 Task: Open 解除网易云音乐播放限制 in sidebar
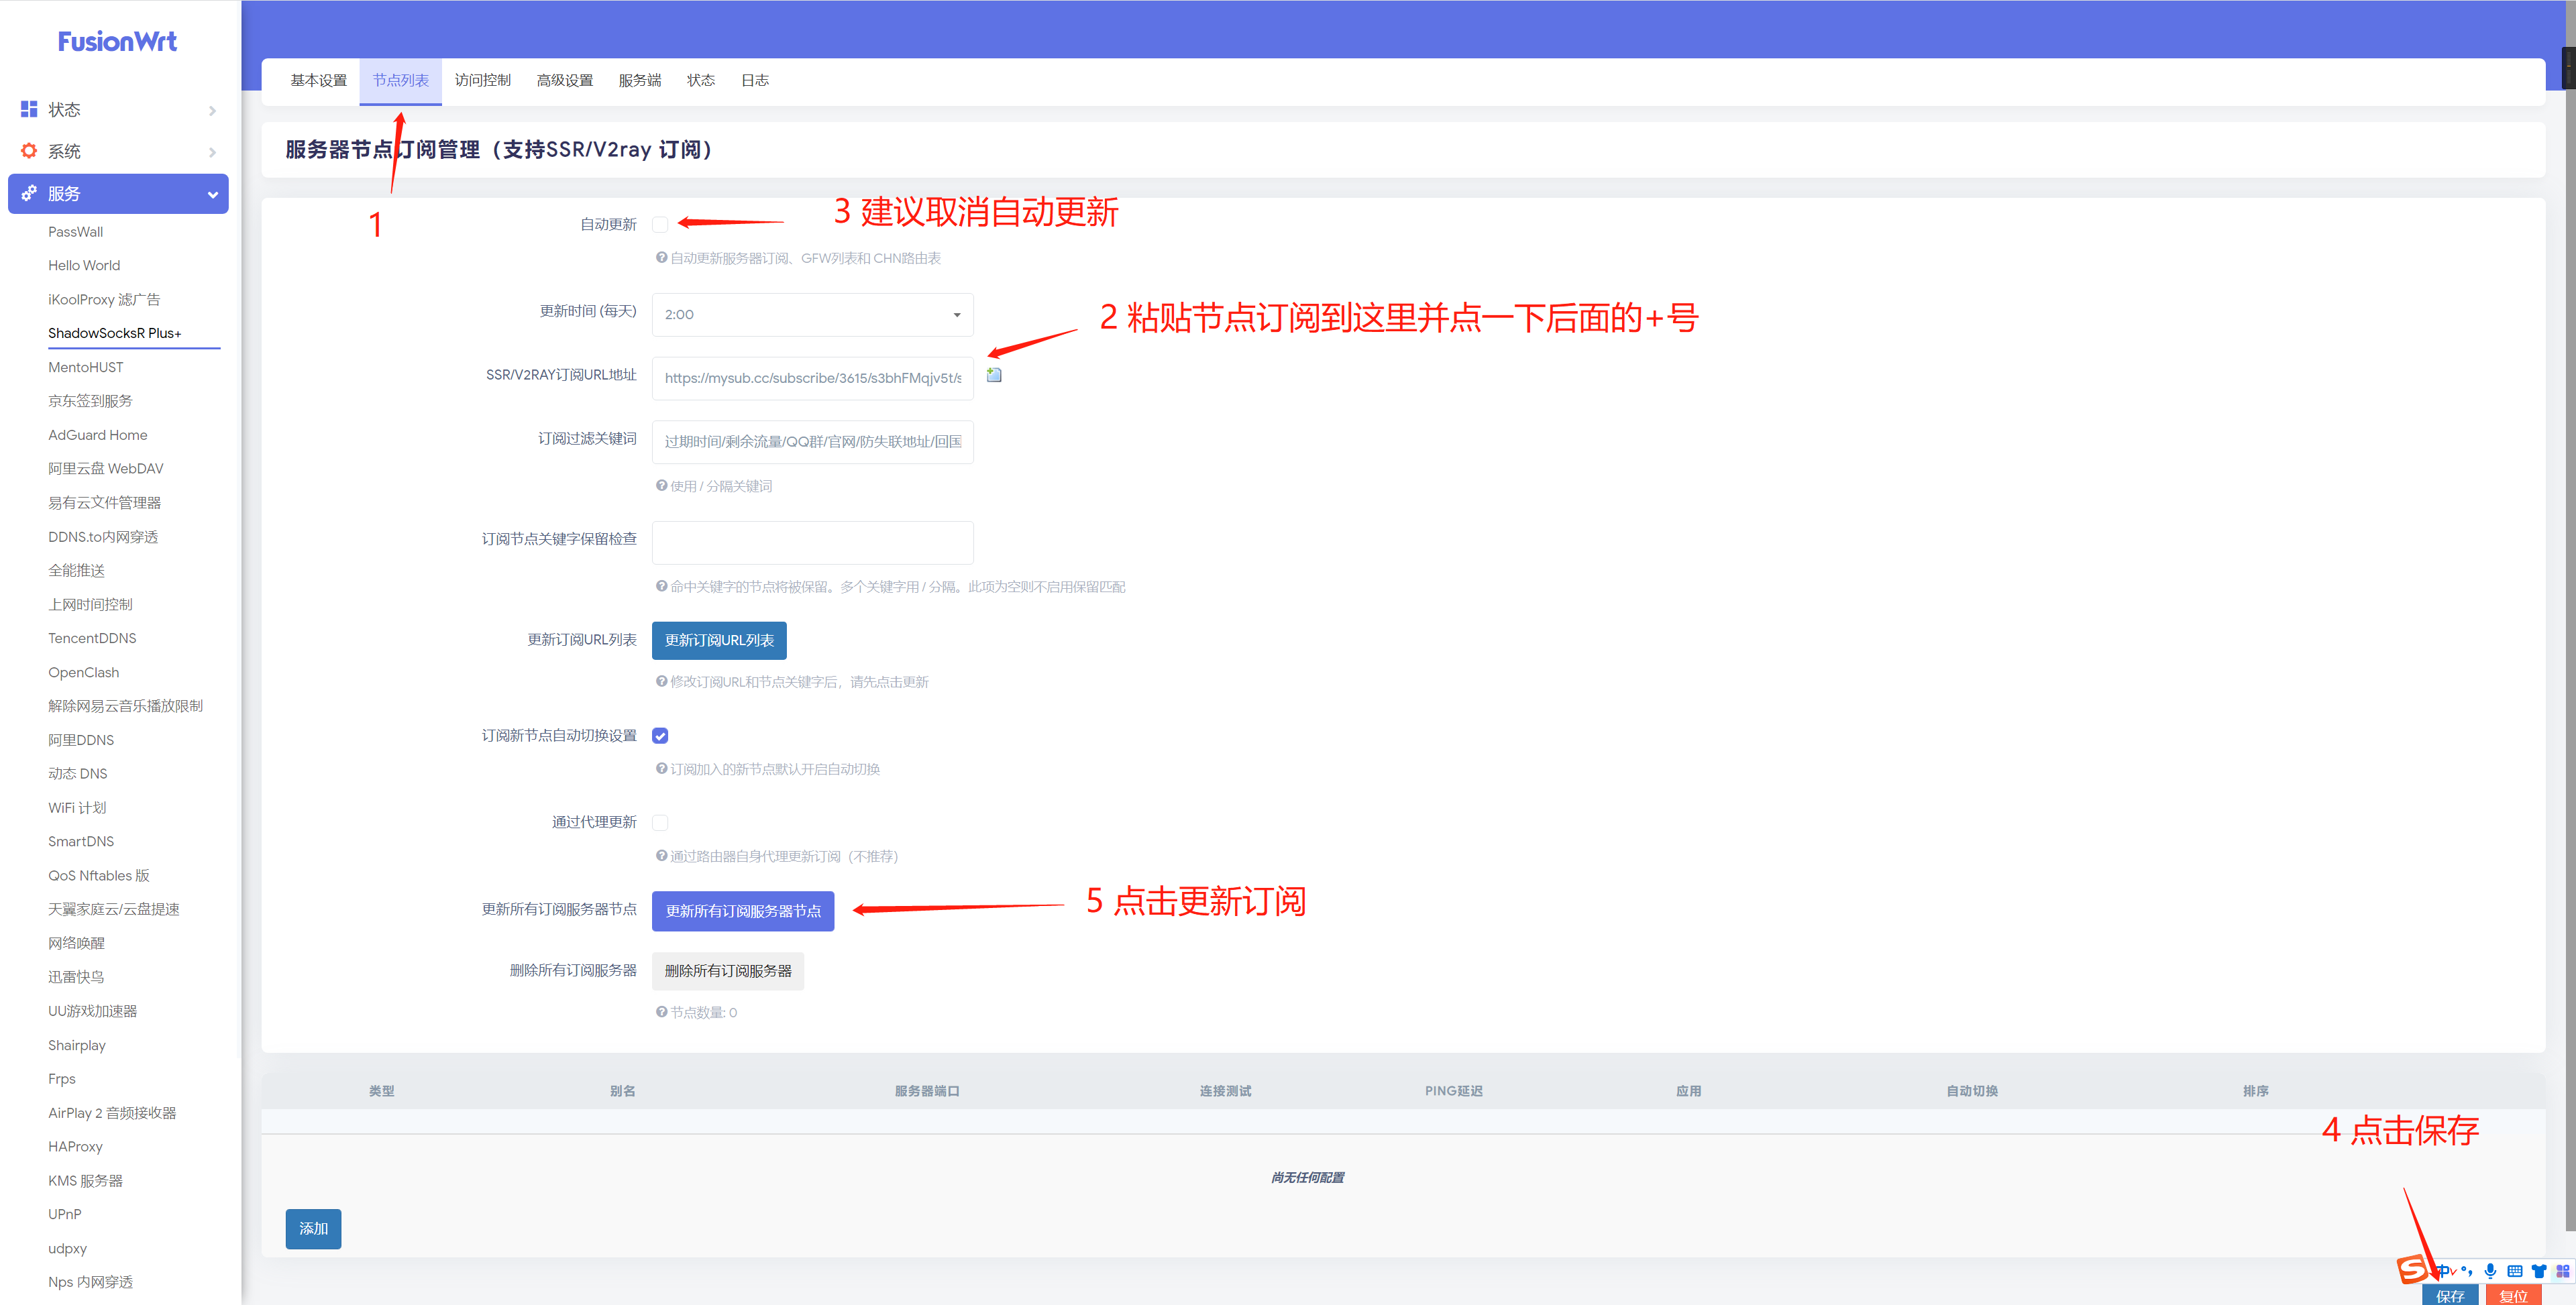126,705
